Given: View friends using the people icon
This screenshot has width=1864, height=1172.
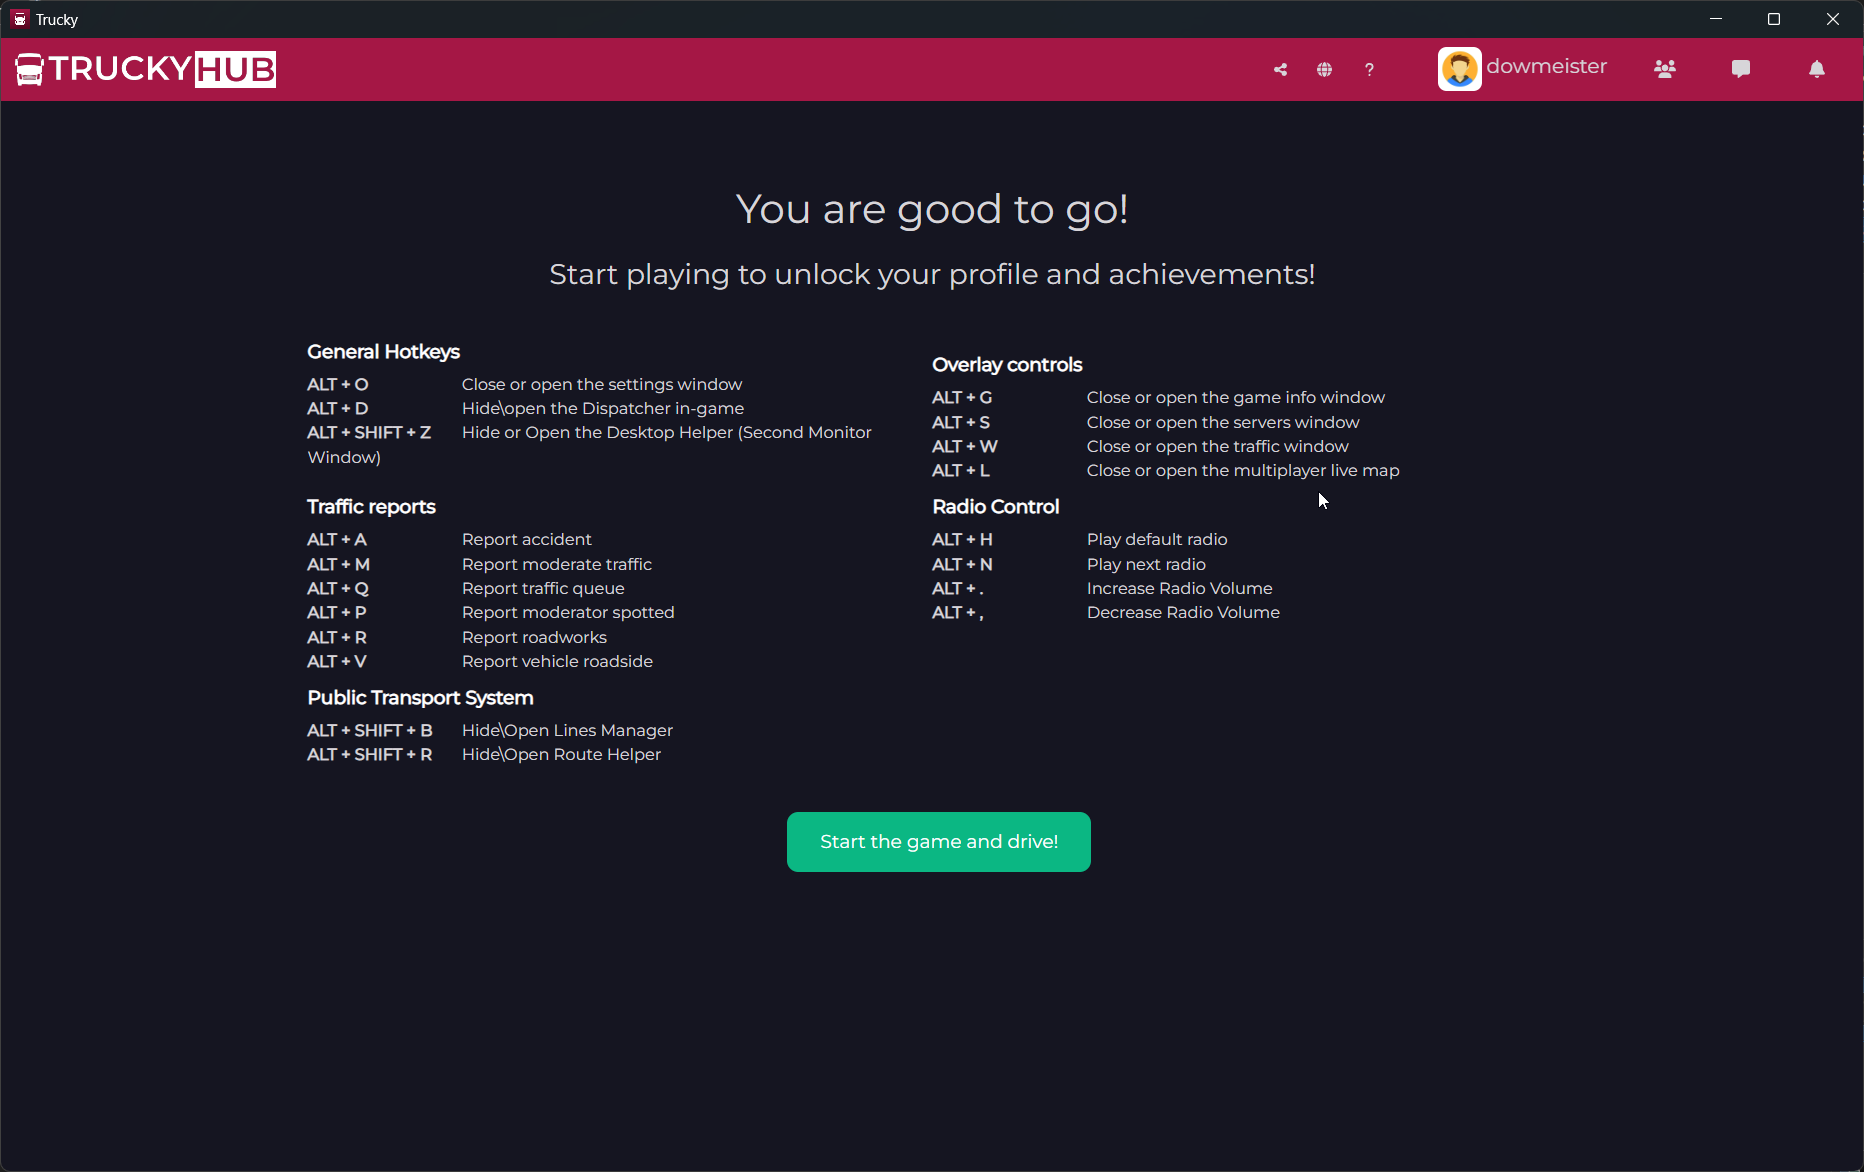Looking at the screenshot, I should (x=1665, y=69).
